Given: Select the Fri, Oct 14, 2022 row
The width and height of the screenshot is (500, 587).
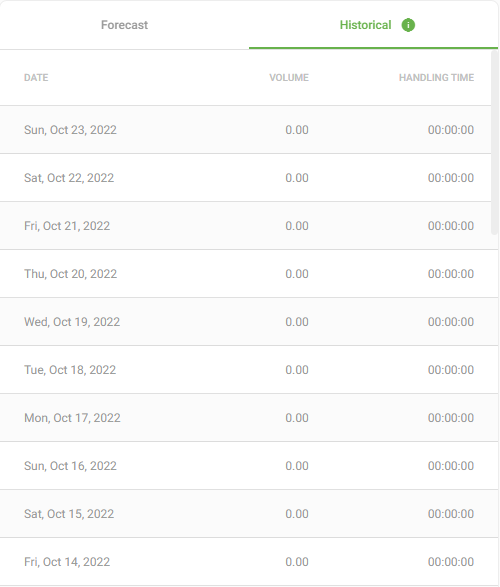Looking at the screenshot, I should pyautogui.click(x=249, y=562).
